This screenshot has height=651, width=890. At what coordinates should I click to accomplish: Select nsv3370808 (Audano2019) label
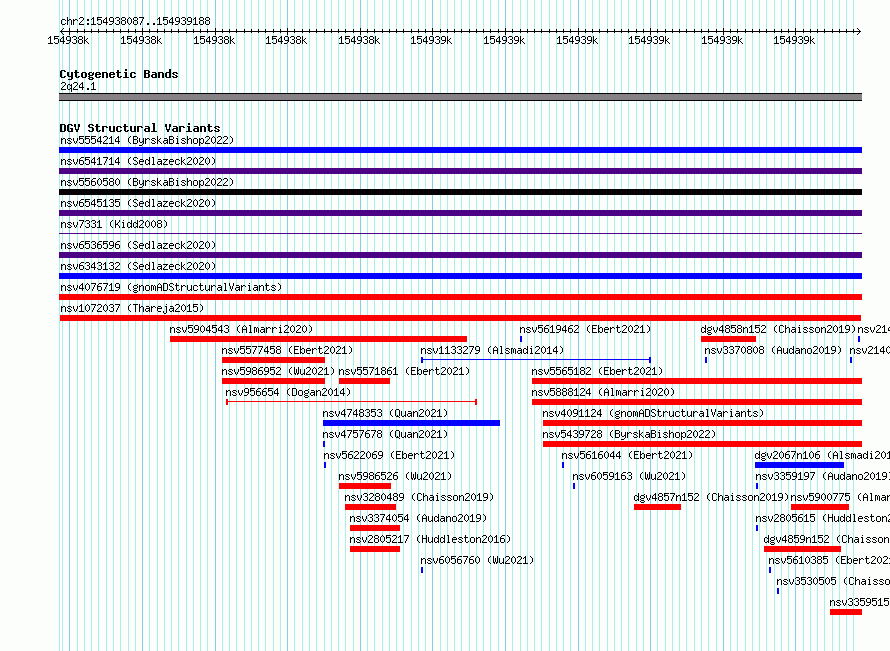(x=773, y=350)
